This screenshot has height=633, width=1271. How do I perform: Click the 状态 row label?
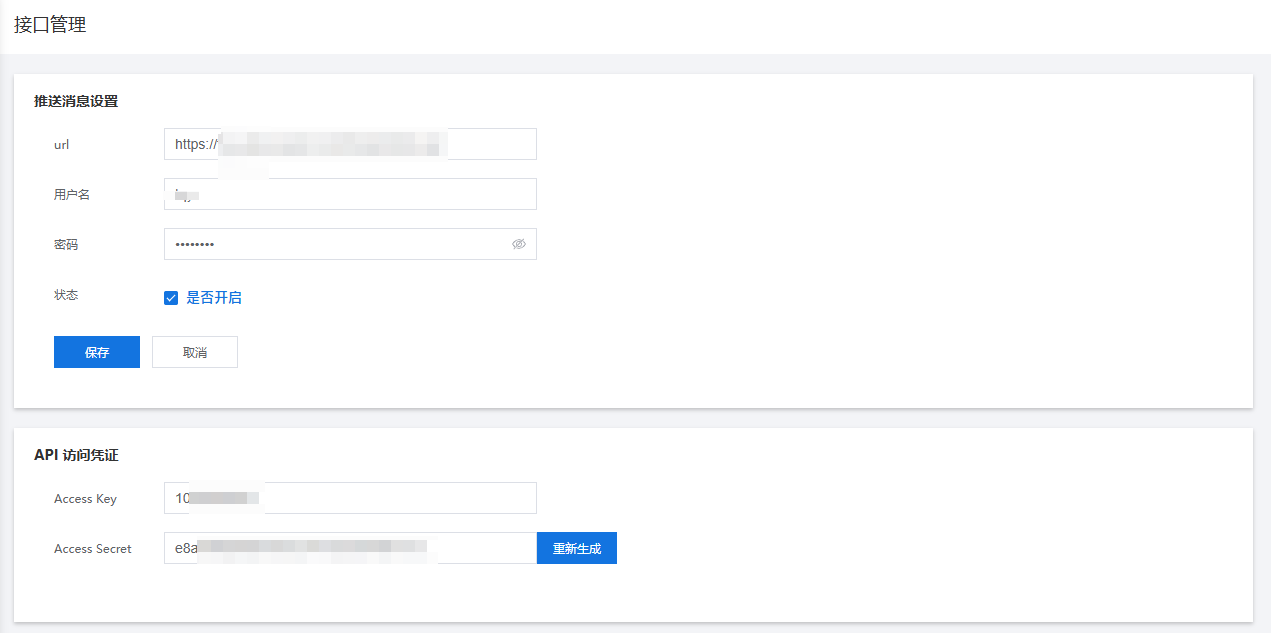[66, 295]
